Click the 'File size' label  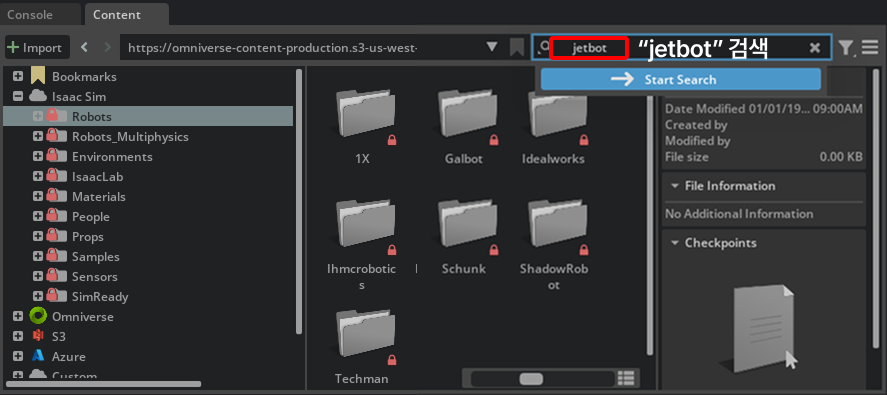pyautogui.click(x=686, y=157)
